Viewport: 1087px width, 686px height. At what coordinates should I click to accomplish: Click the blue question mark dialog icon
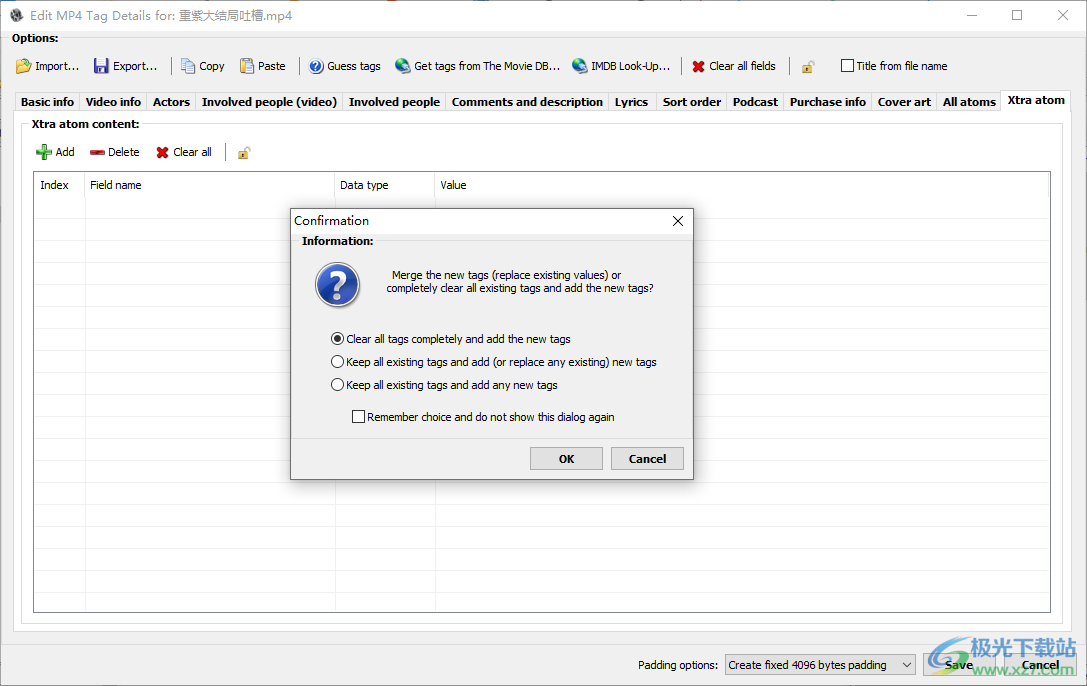(x=338, y=284)
